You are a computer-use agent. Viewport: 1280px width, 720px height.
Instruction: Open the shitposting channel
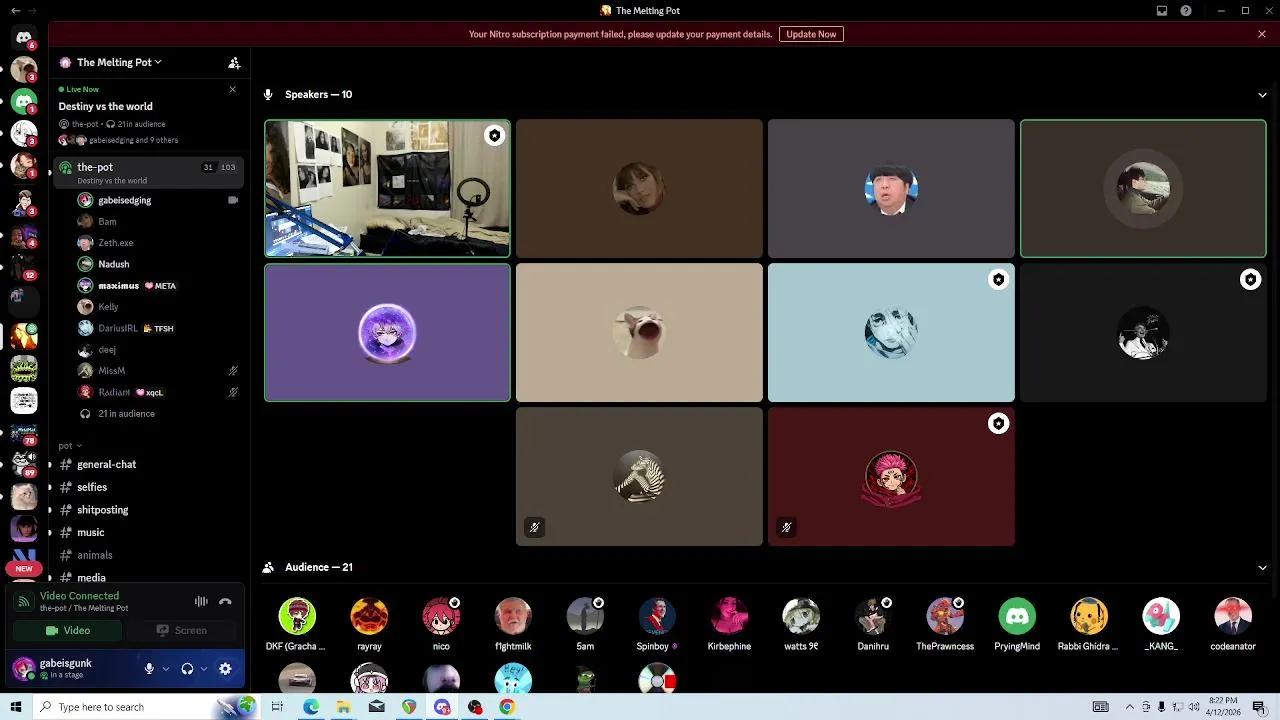[x=103, y=510]
